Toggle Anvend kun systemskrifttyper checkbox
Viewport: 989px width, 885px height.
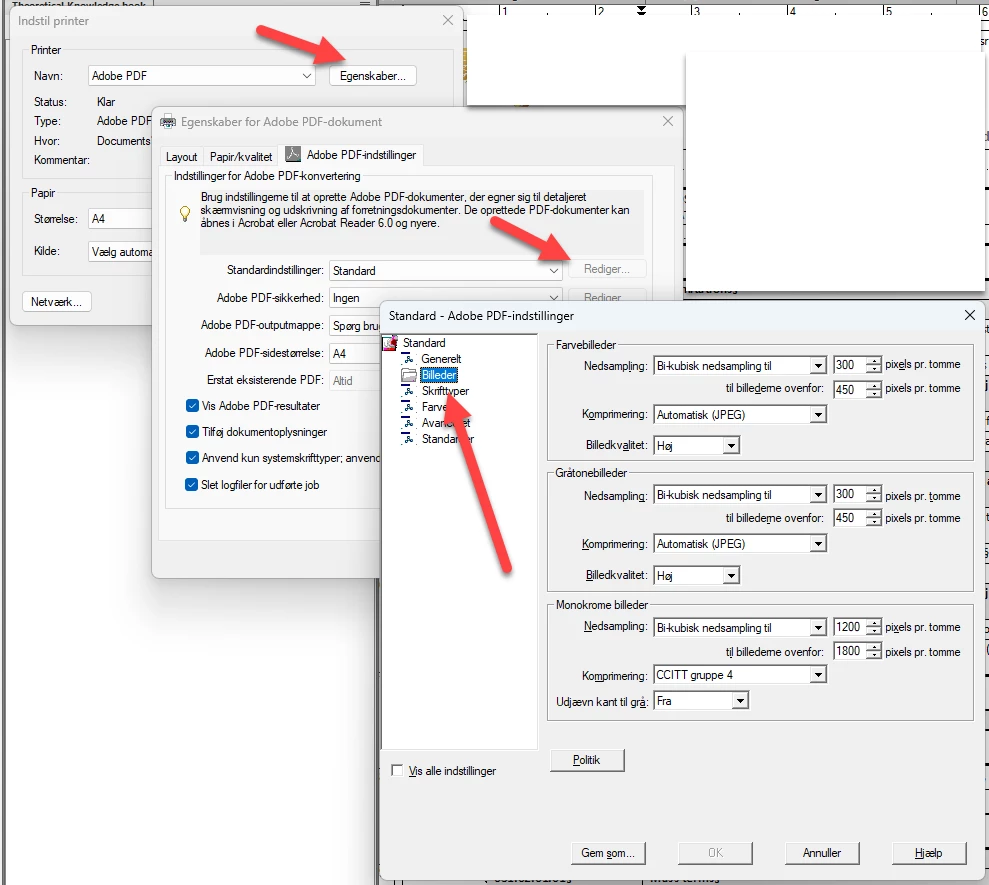pos(192,457)
